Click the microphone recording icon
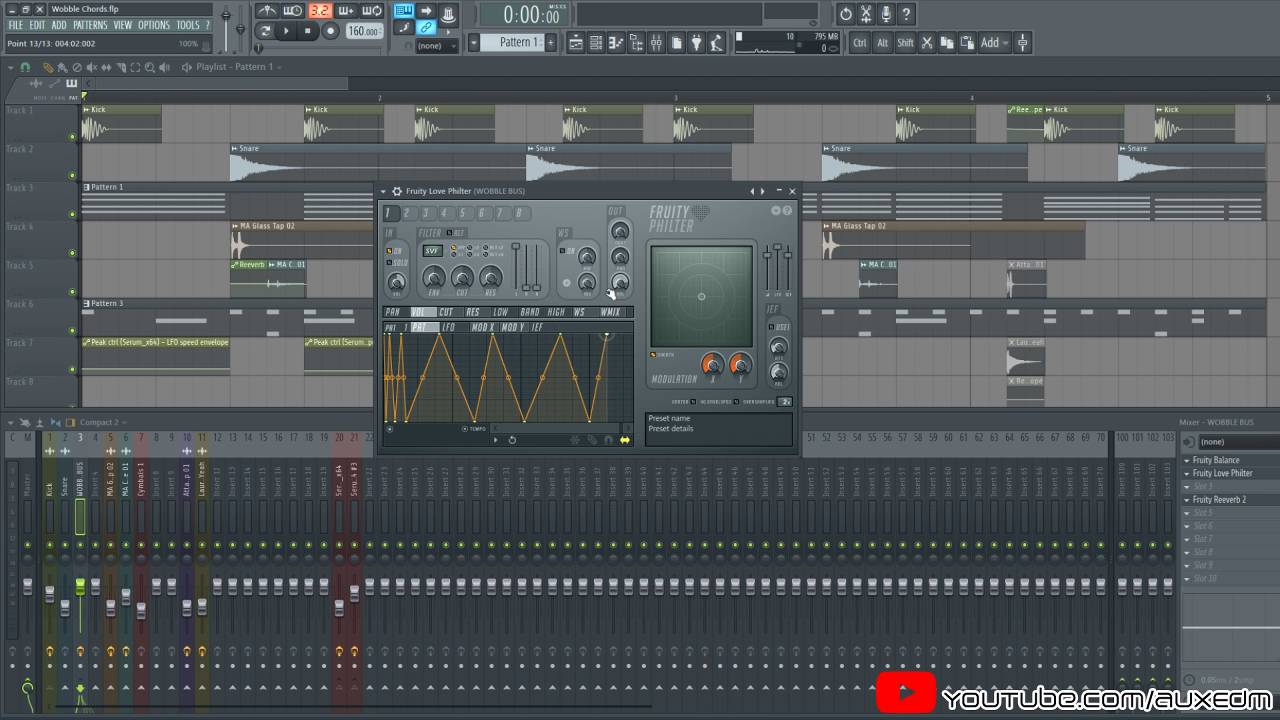 pos(886,14)
